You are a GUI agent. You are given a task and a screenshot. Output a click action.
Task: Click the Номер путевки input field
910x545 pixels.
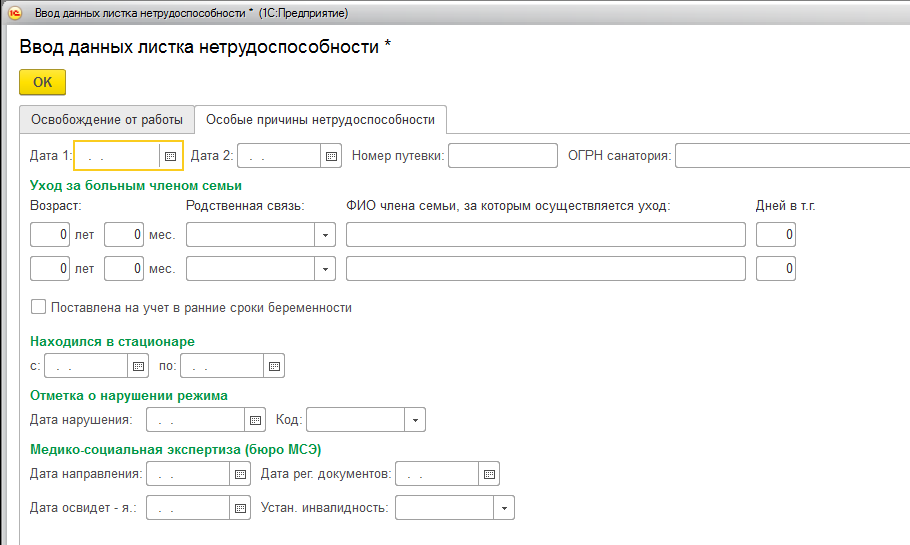click(502, 156)
